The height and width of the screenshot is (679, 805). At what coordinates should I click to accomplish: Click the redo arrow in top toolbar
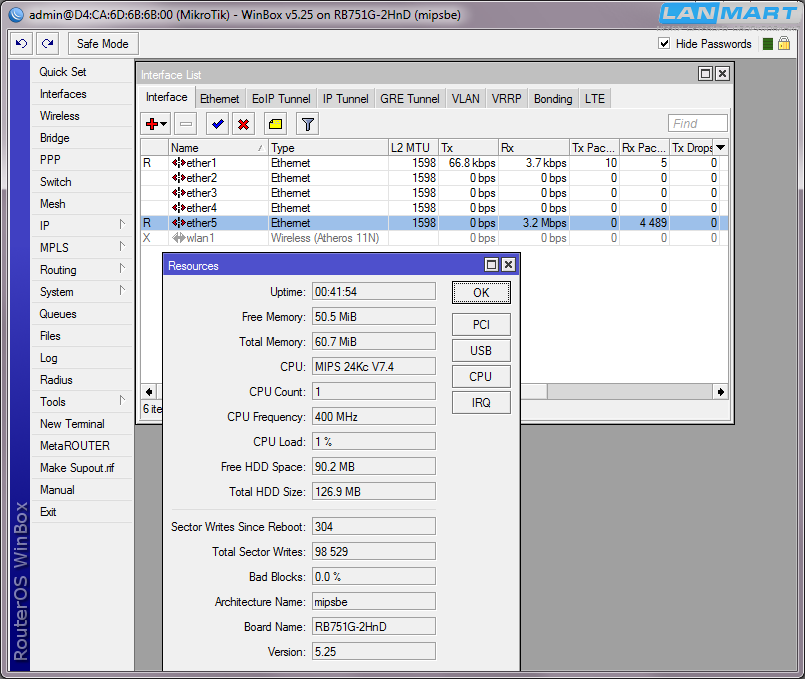click(47, 44)
